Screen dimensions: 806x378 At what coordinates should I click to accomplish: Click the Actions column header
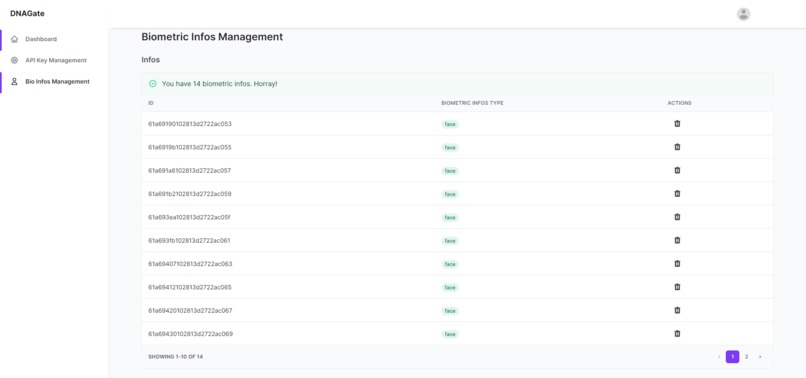(680, 103)
